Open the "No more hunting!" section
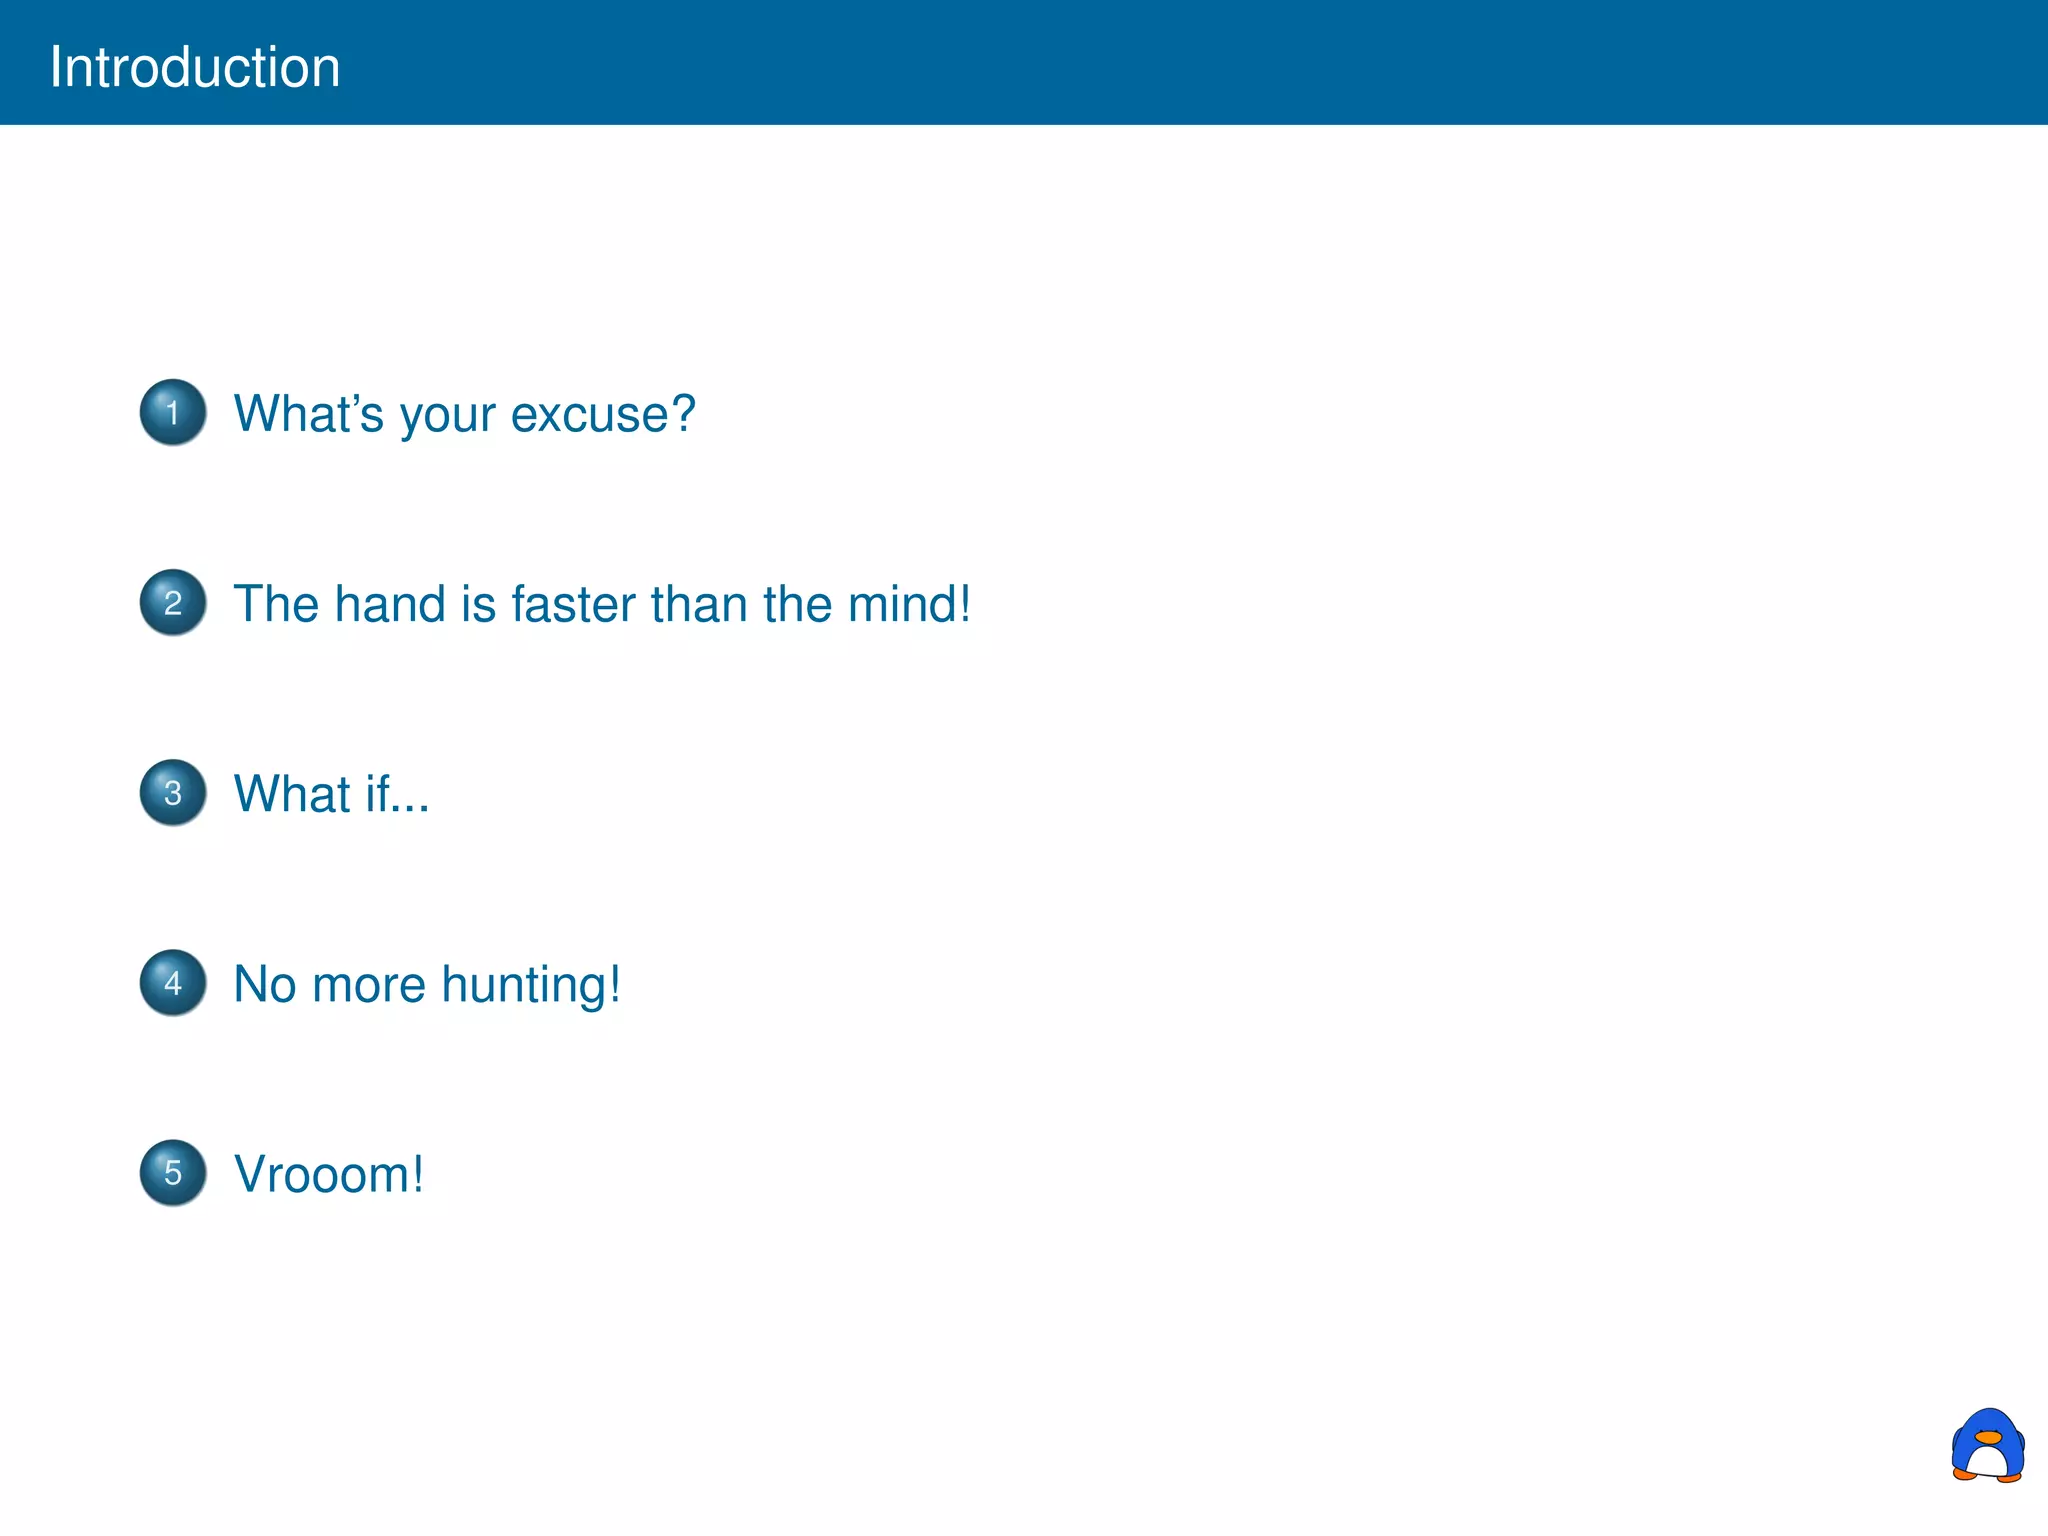The height and width of the screenshot is (1536, 2048). pyautogui.click(x=427, y=984)
